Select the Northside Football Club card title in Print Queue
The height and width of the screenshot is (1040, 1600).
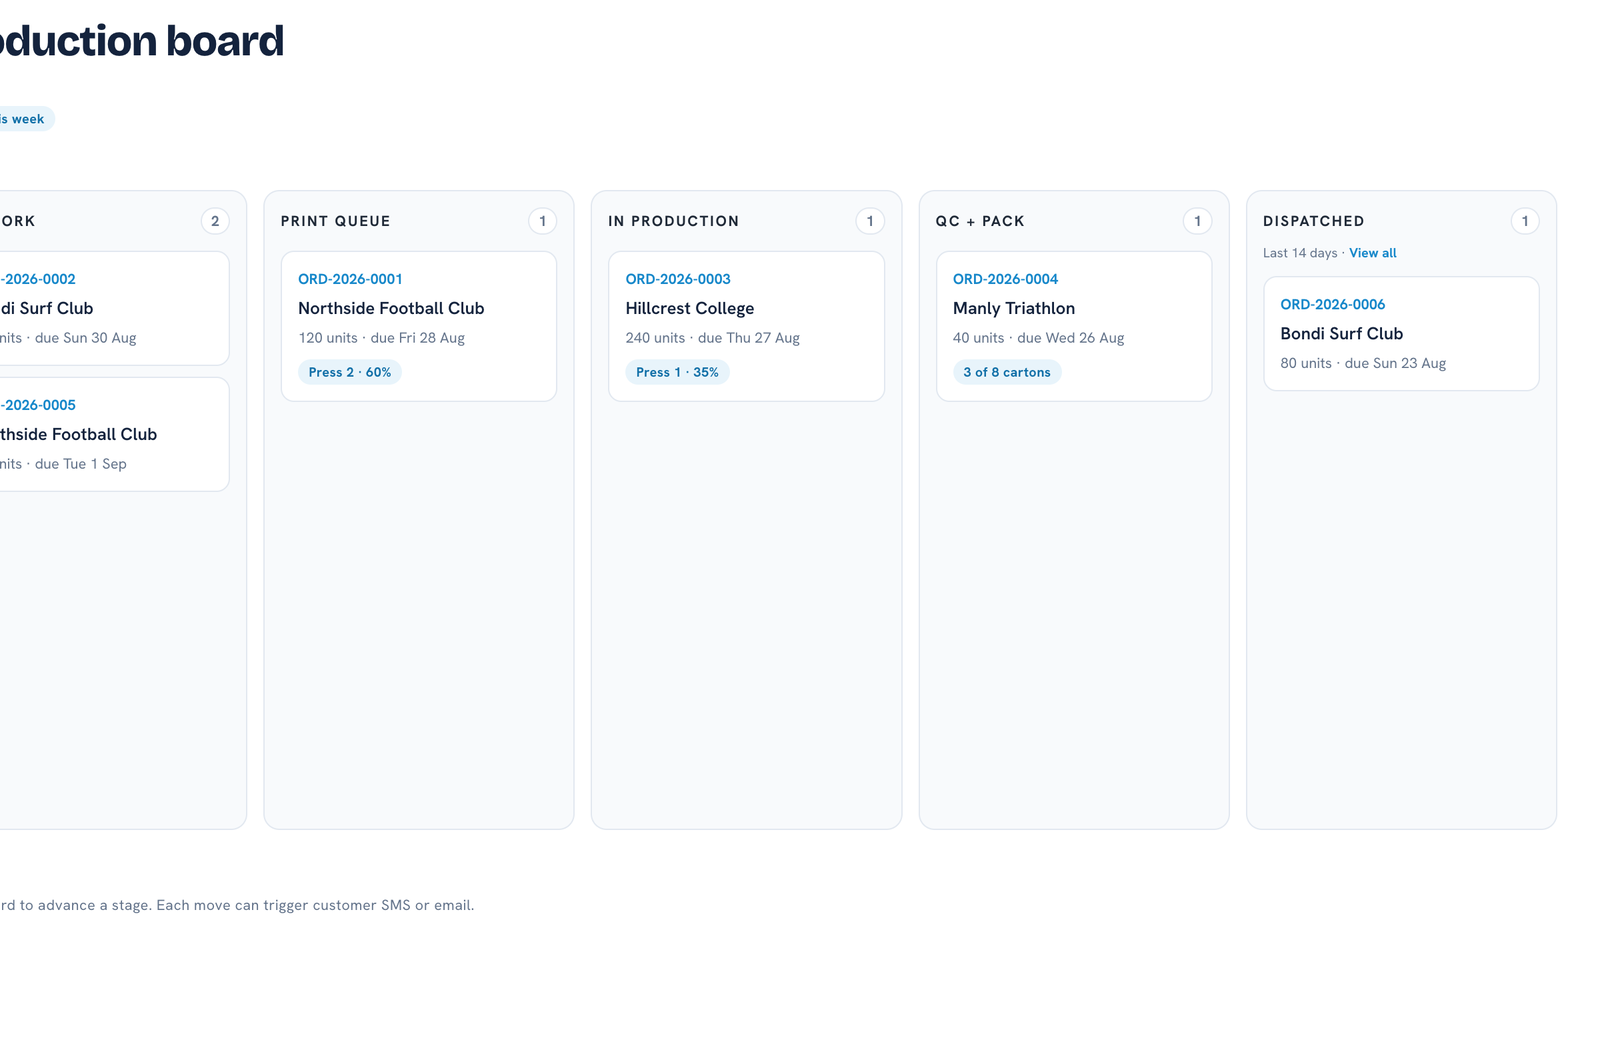391,308
